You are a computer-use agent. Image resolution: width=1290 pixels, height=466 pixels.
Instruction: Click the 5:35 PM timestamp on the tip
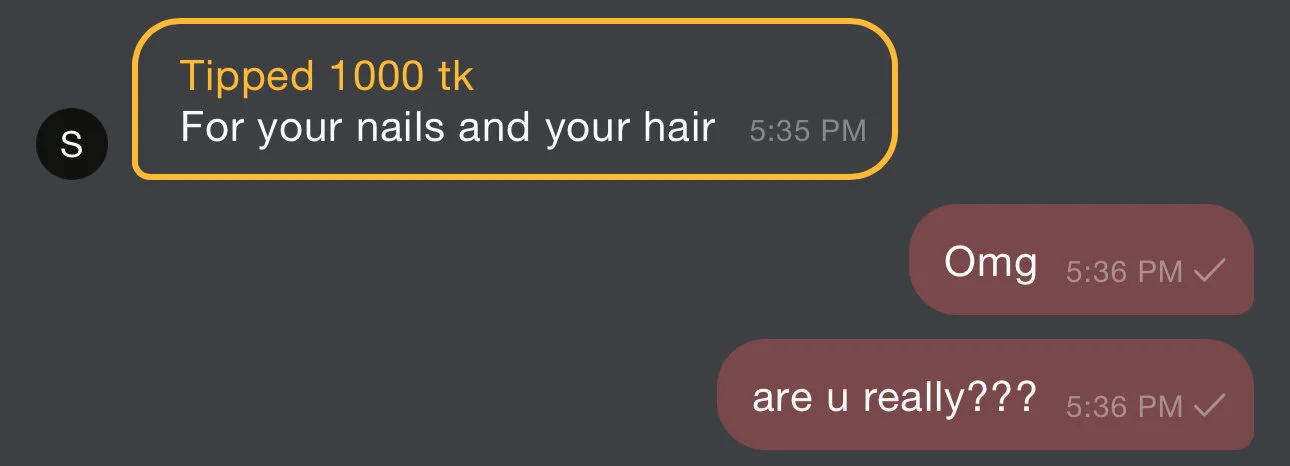808,131
